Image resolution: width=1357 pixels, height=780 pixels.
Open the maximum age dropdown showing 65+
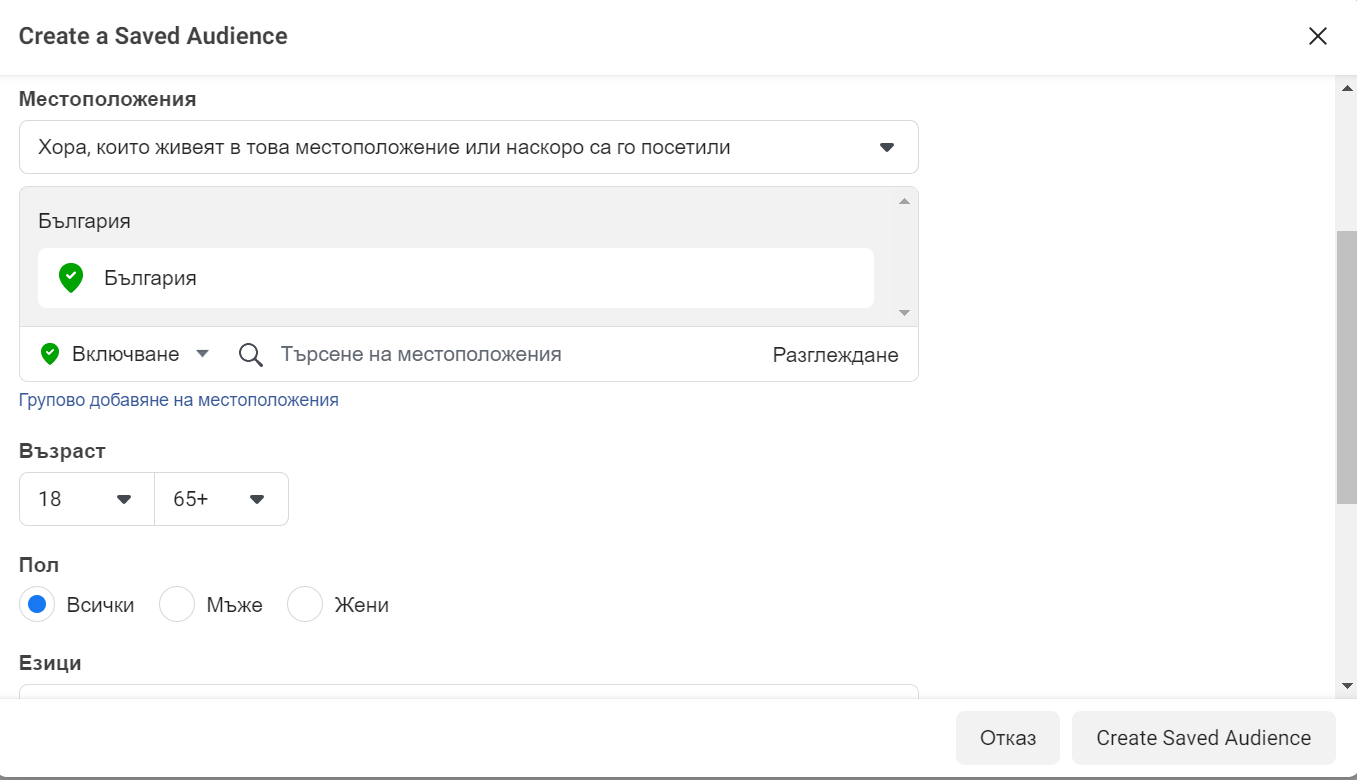(220, 498)
